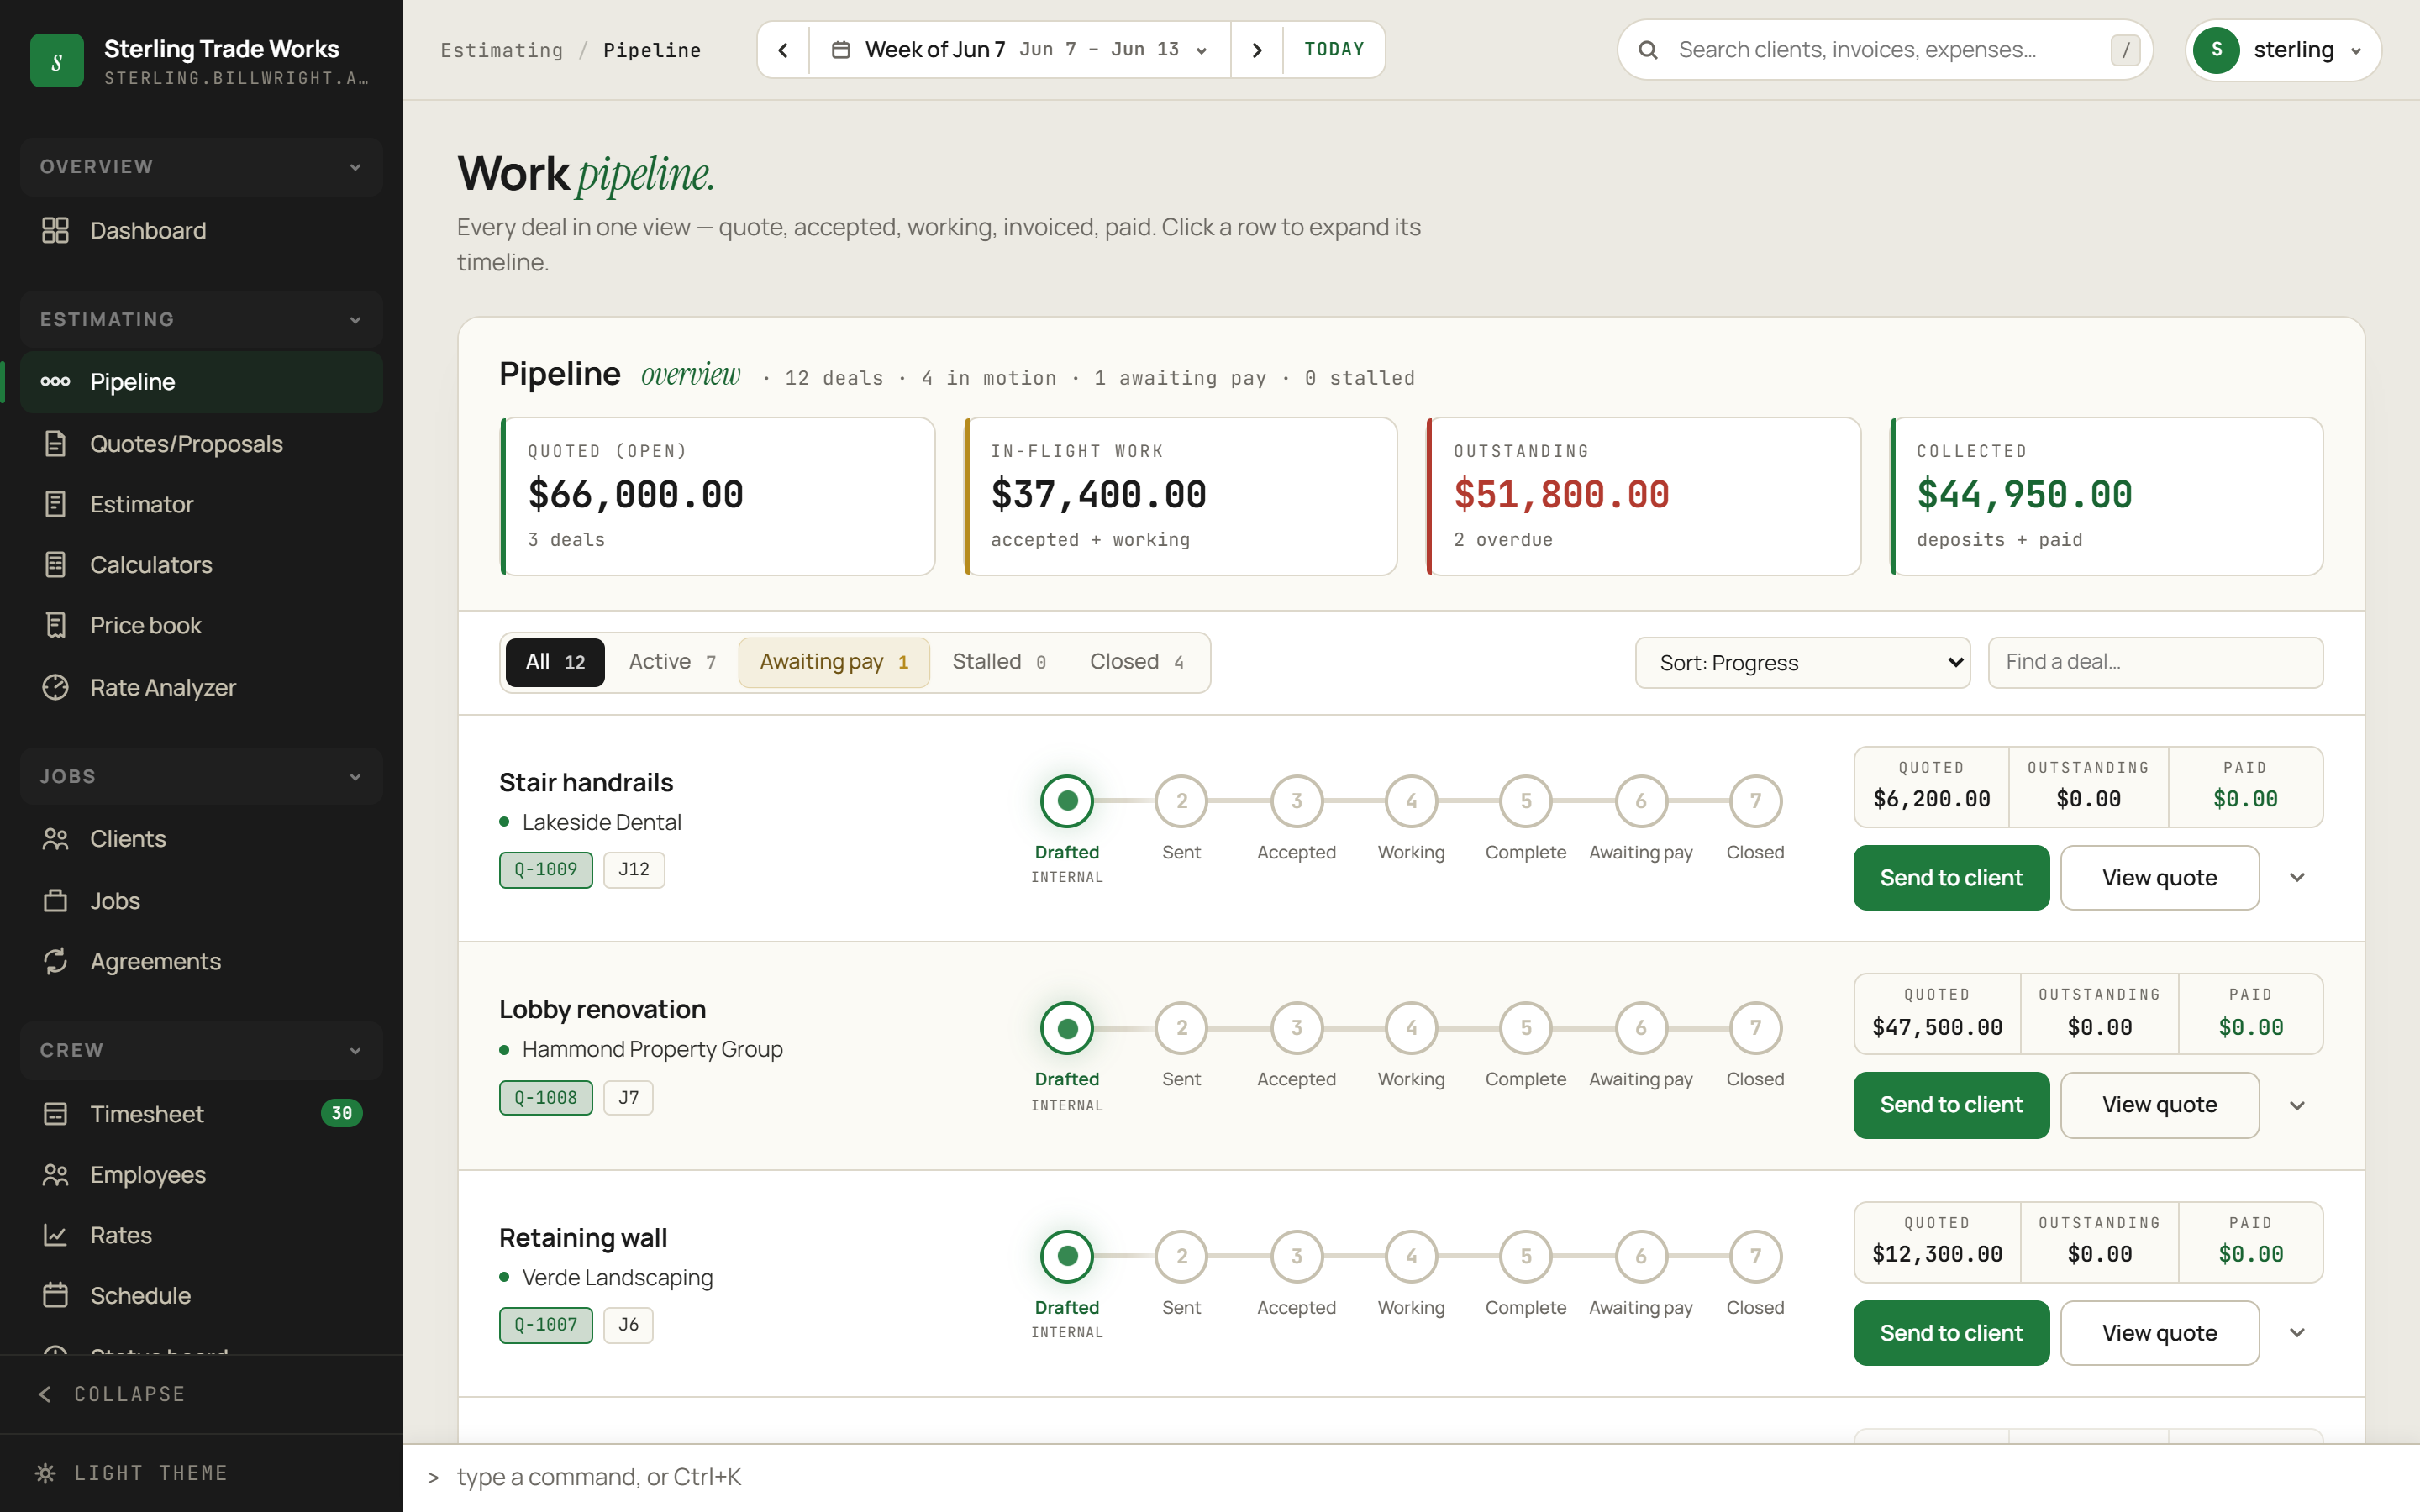Screen dimensions: 2420x1512
Task: Click the Price book icon
Action: (55, 625)
